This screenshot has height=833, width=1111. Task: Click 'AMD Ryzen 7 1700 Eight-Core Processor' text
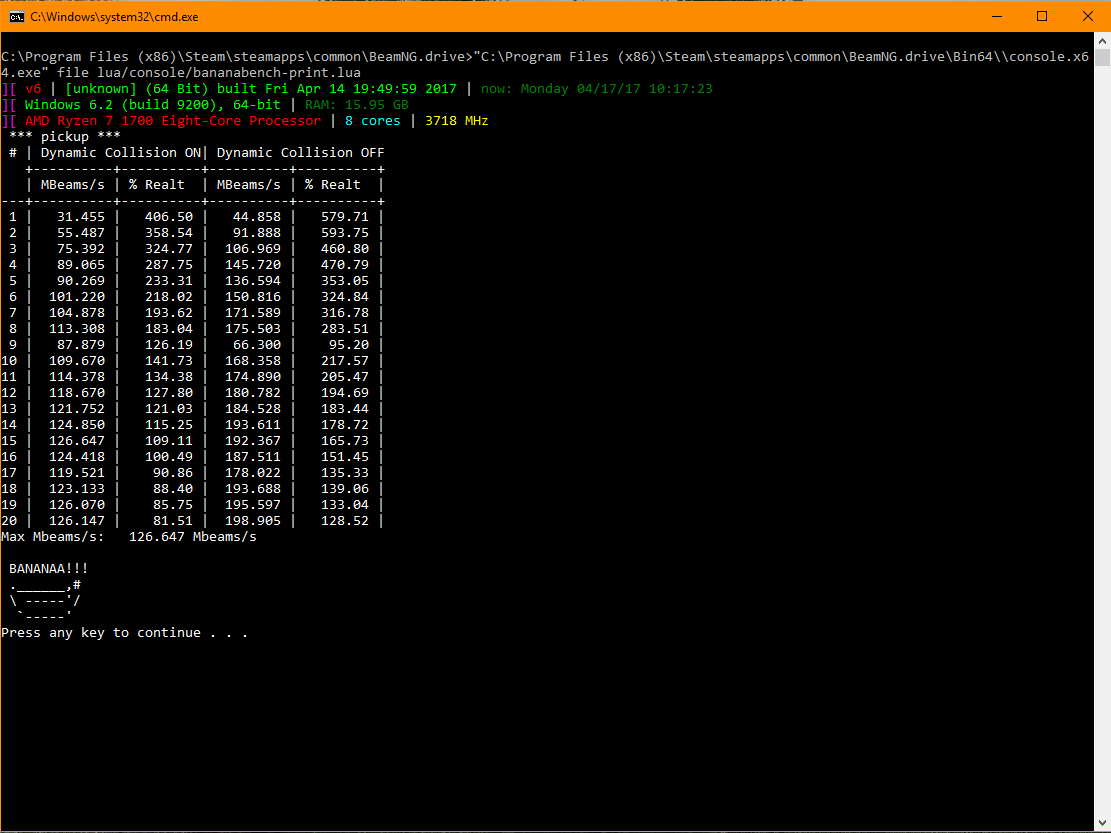pos(173,120)
